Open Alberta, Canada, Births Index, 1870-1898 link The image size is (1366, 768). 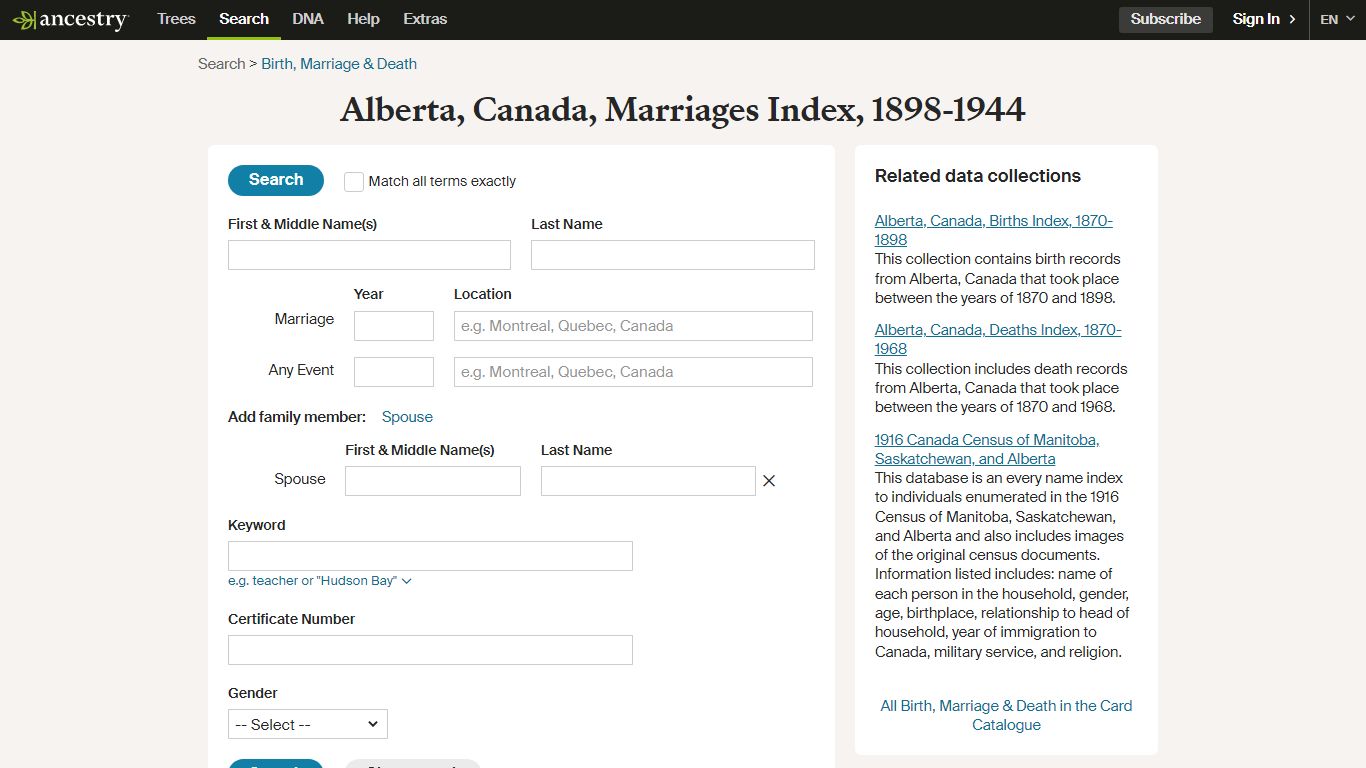point(994,230)
